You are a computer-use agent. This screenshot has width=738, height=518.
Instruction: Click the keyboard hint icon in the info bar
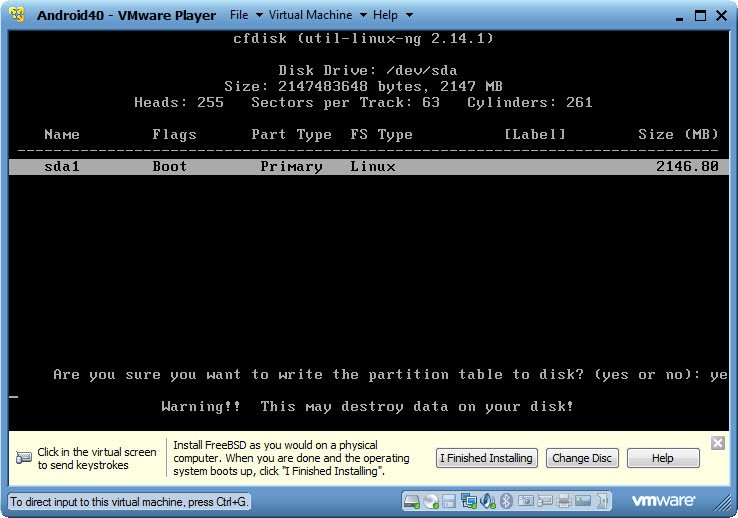point(24,458)
